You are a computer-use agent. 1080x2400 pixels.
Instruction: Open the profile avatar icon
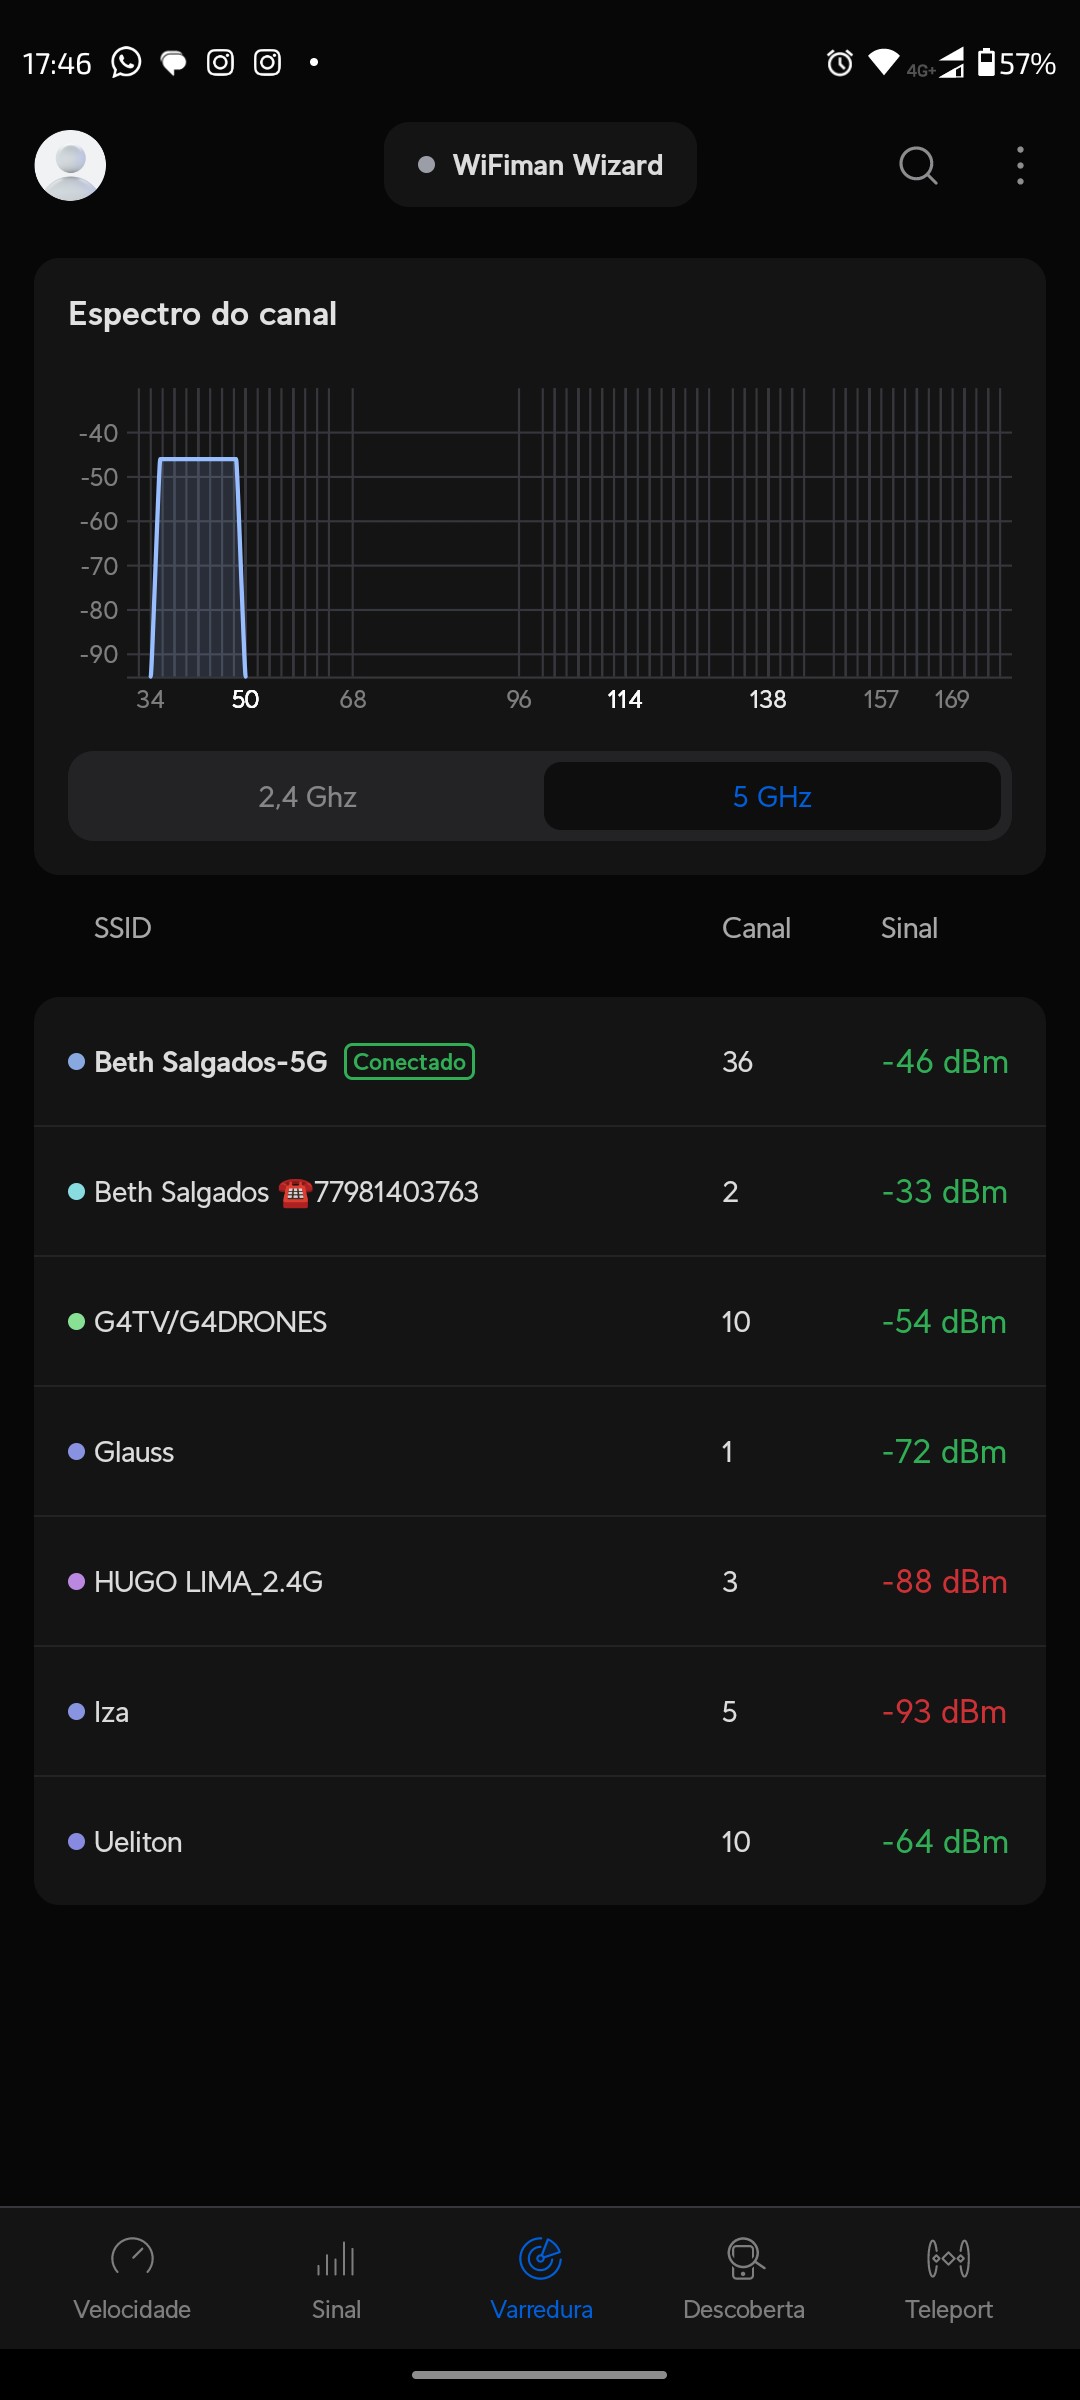[70, 165]
